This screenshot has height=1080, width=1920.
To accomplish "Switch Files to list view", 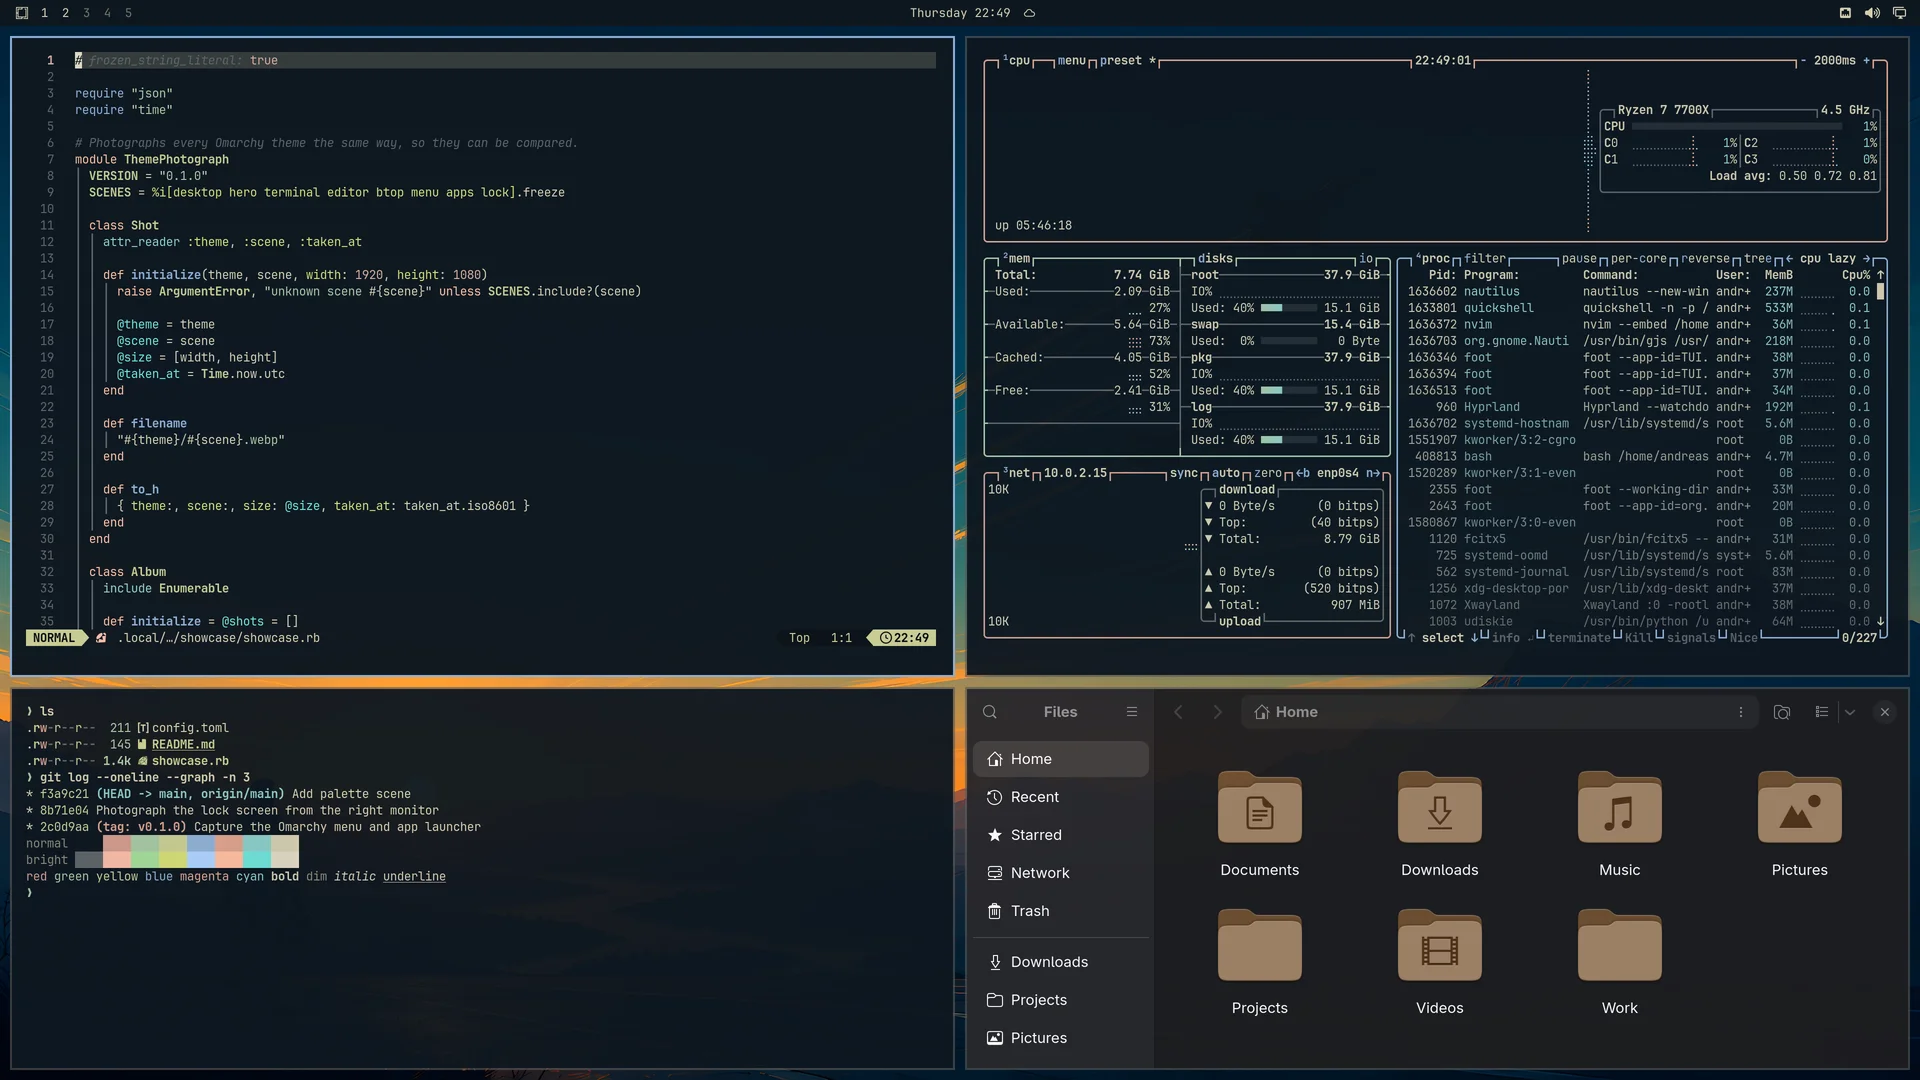I will pos(1822,712).
